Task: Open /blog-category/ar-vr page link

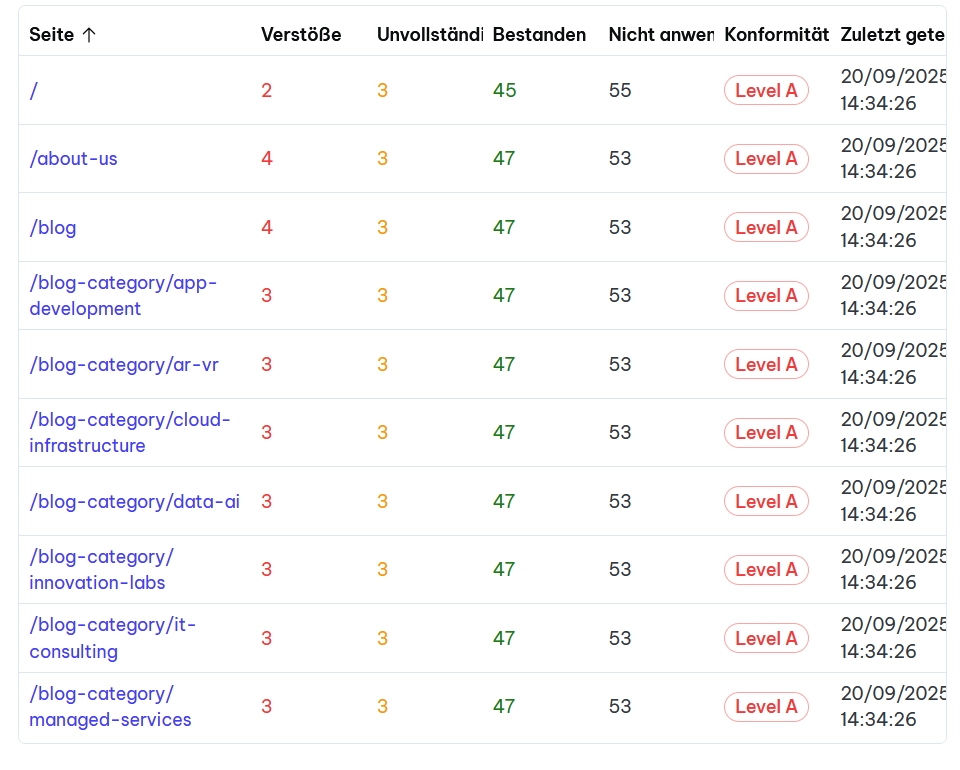Action: click(124, 365)
